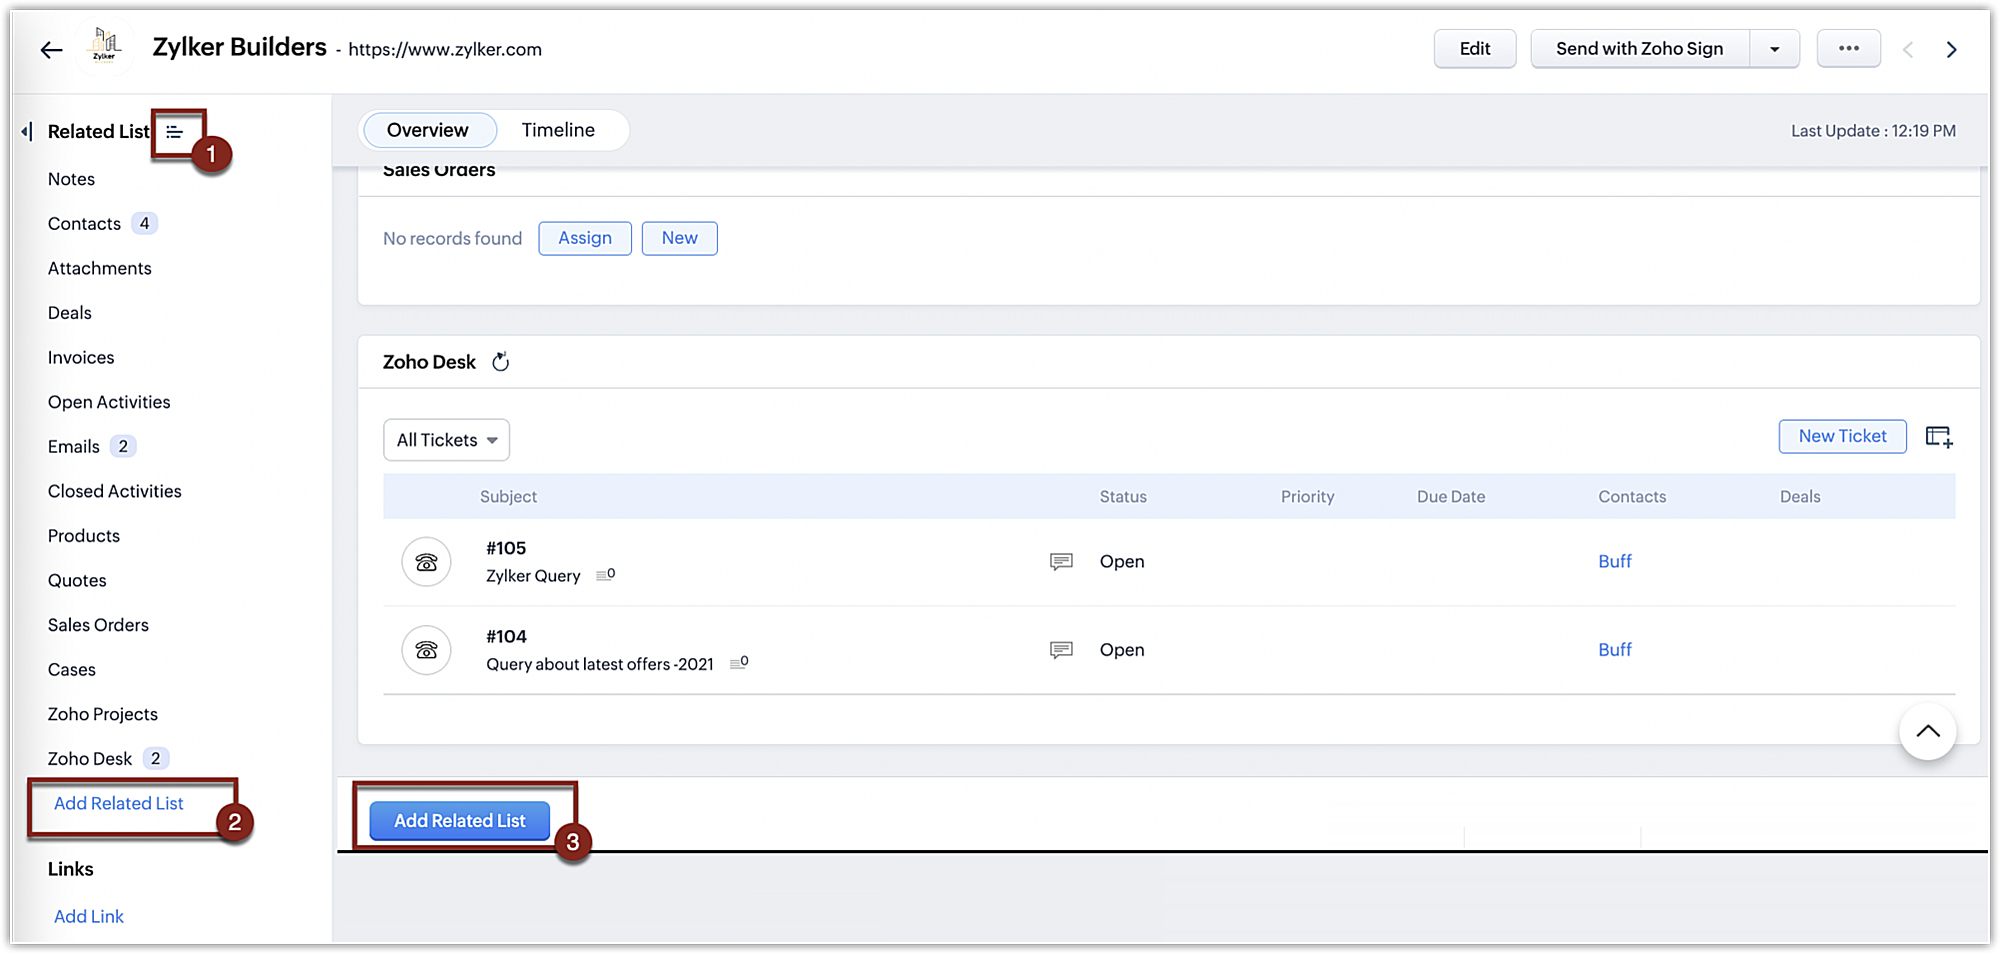Open the All Tickets filter dropdown
The image size is (2000, 954).
coord(446,440)
